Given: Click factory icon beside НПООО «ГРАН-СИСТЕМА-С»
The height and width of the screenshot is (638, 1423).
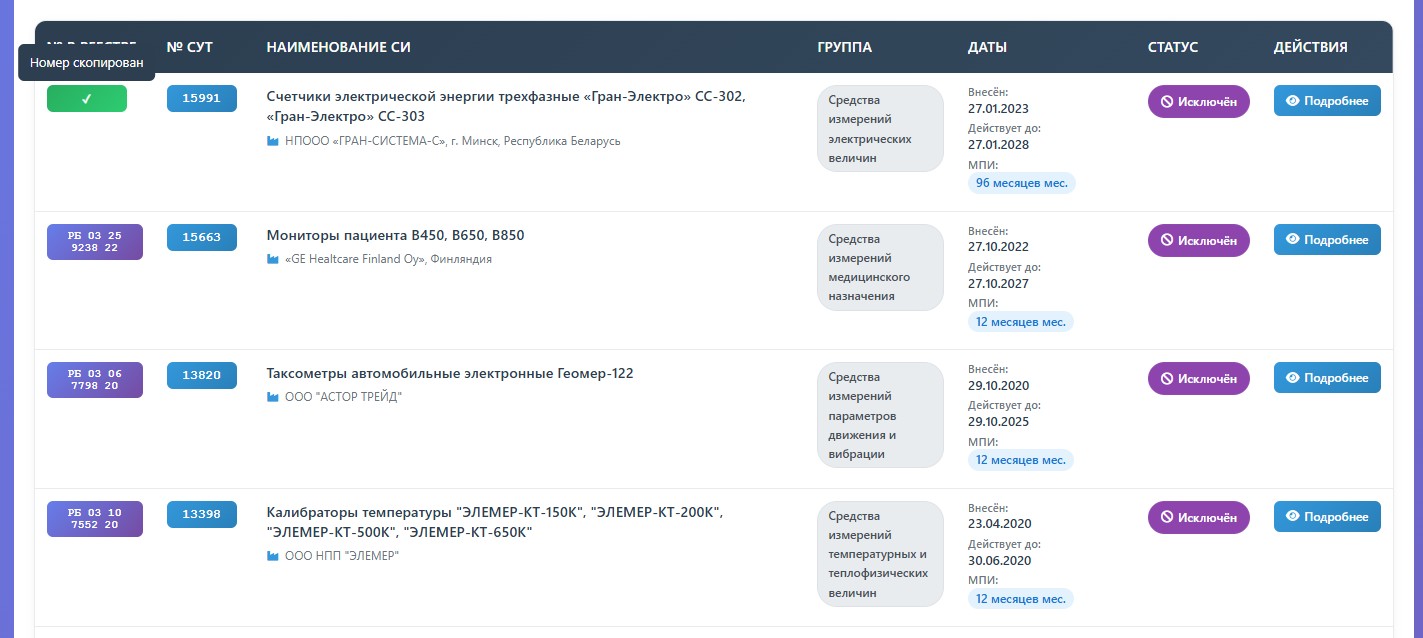Looking at the screenshot, I should pos(272,141).
